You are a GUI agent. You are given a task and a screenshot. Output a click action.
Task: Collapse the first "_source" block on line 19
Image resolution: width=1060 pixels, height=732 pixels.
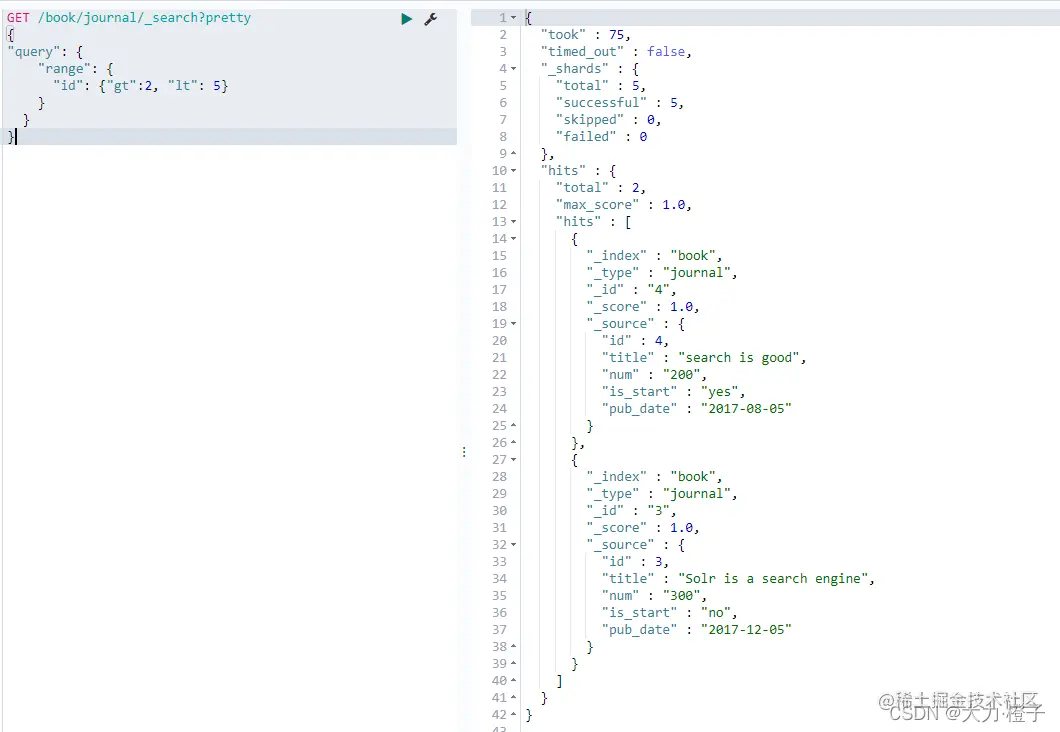pyautogui.click(x=514, y=324)
